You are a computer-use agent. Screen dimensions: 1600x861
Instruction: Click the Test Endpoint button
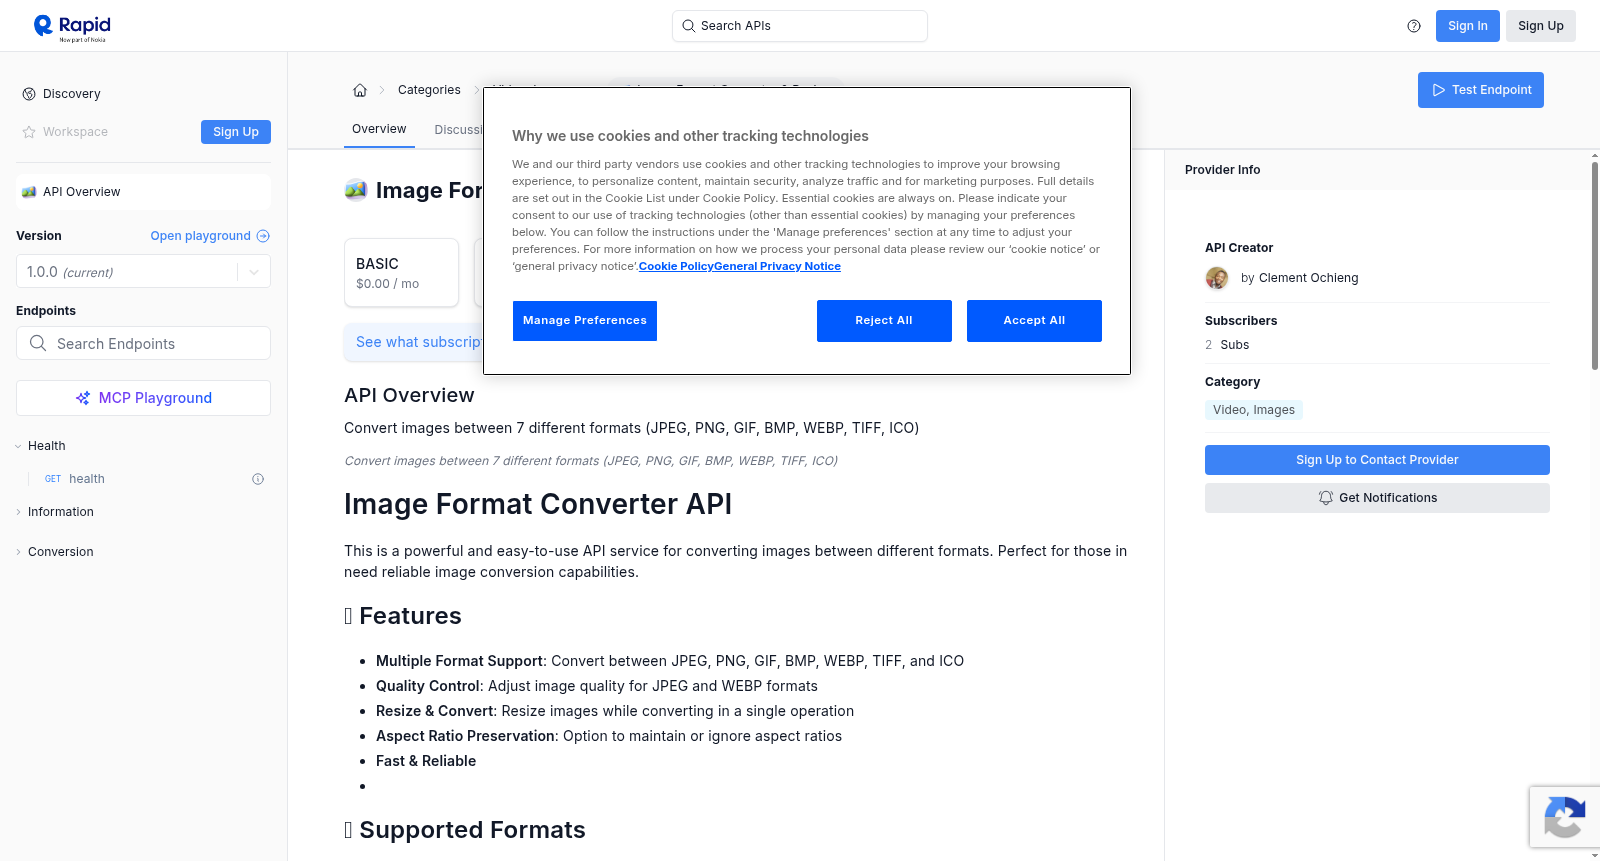1480,90
